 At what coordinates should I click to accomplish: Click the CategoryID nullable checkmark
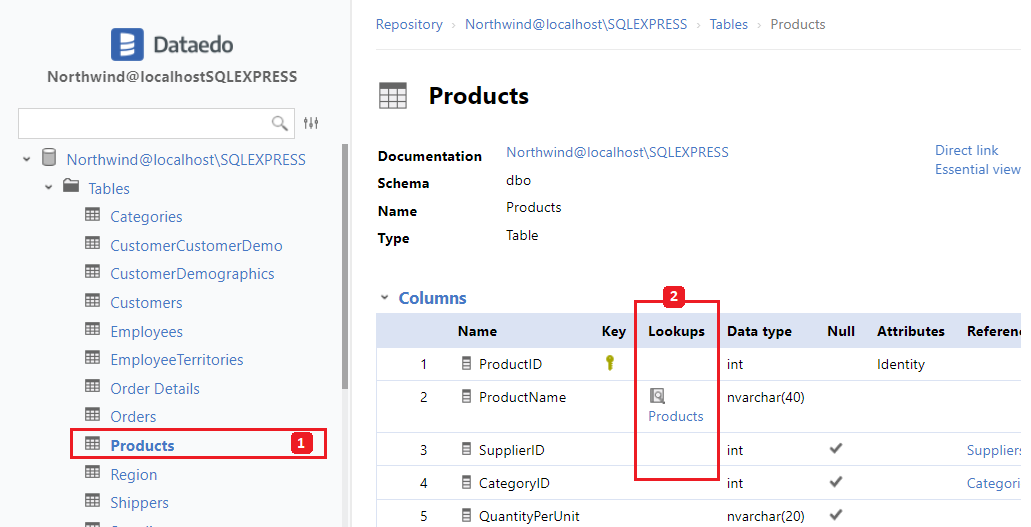click(x=836, y=482)
